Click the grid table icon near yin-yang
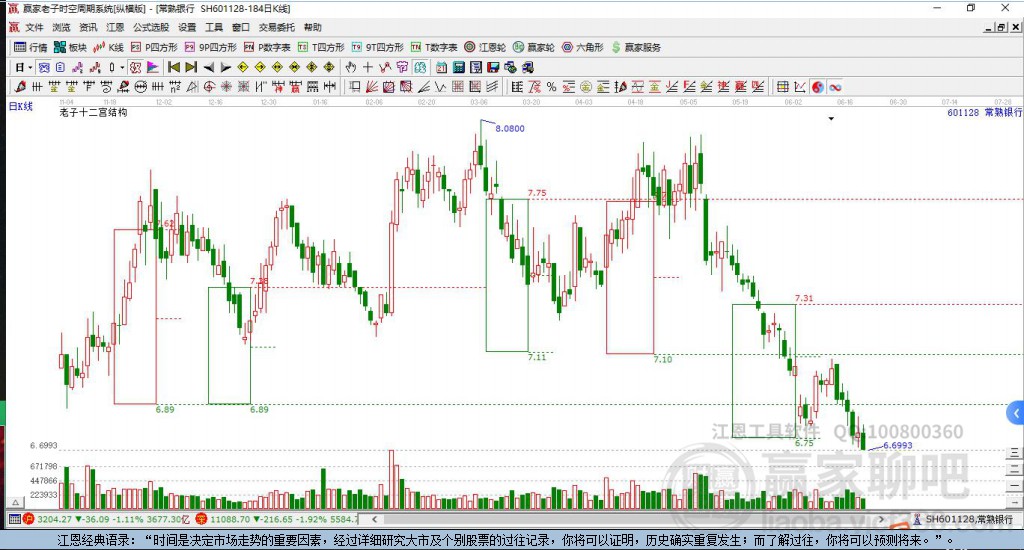This screenshot has width=1024, height=550. point(782,86)
